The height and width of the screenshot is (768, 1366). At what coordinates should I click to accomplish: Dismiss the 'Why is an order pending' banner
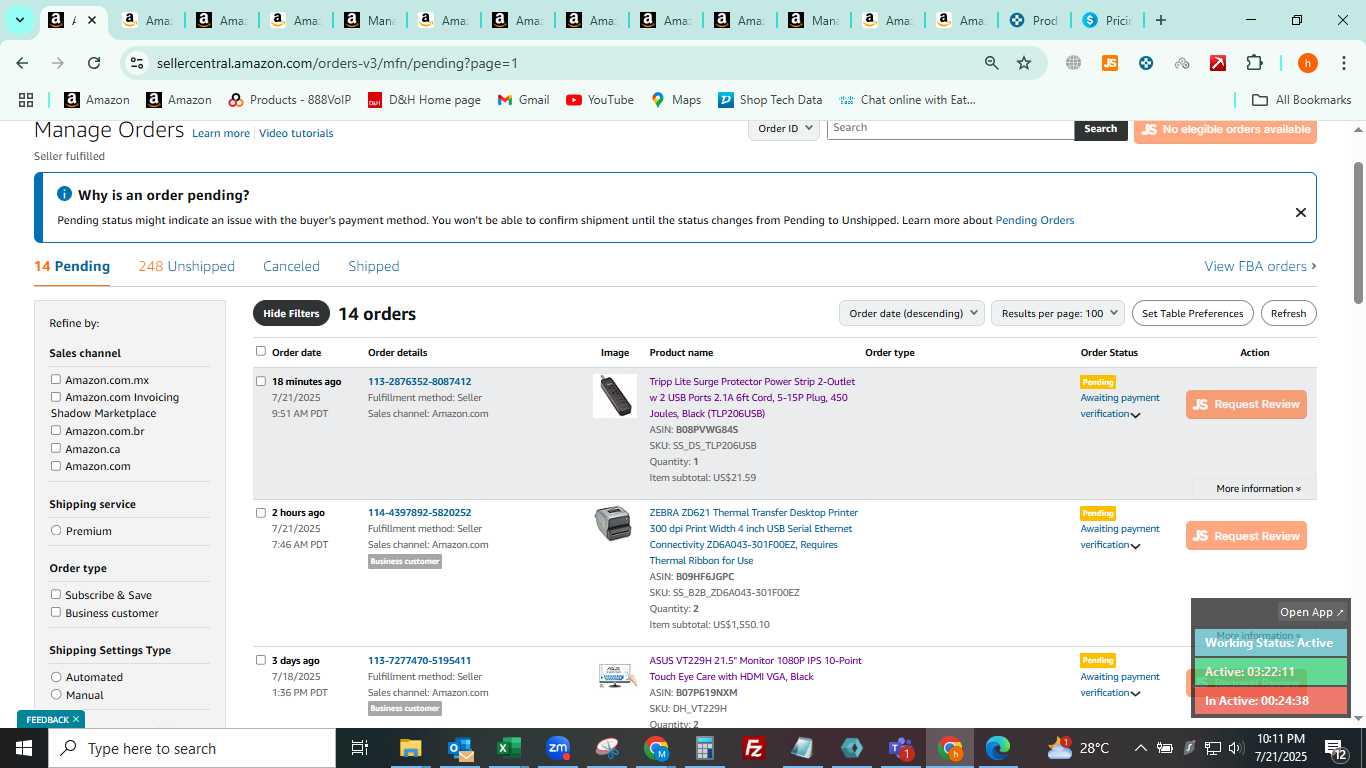(1300, 212)
